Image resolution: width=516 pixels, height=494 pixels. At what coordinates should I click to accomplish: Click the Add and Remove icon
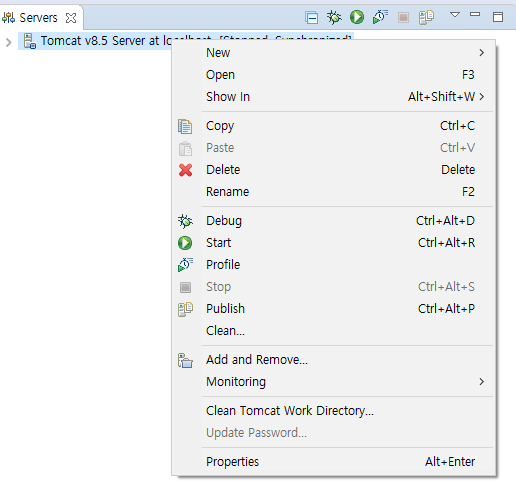(185, 360)
